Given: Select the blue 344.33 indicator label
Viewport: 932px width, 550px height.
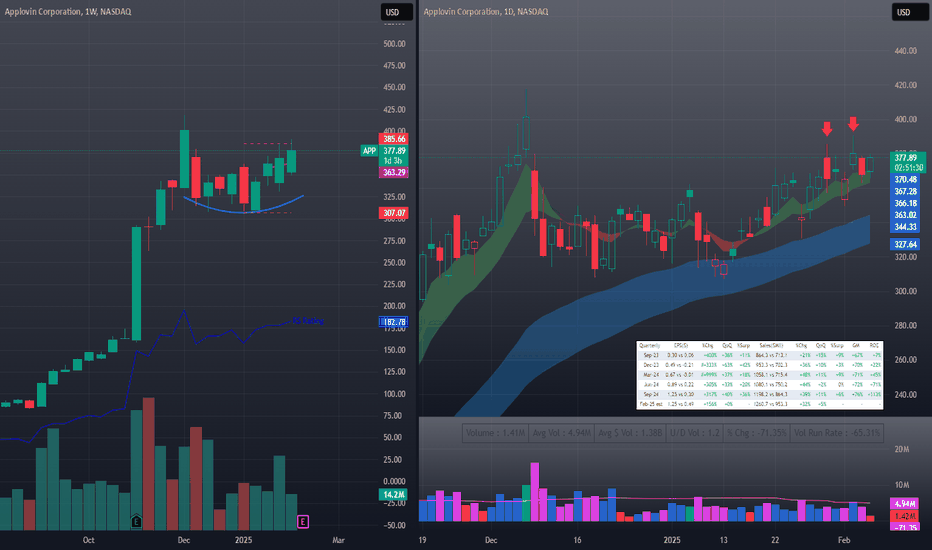Looking at the screenshot, I should 906,227.
